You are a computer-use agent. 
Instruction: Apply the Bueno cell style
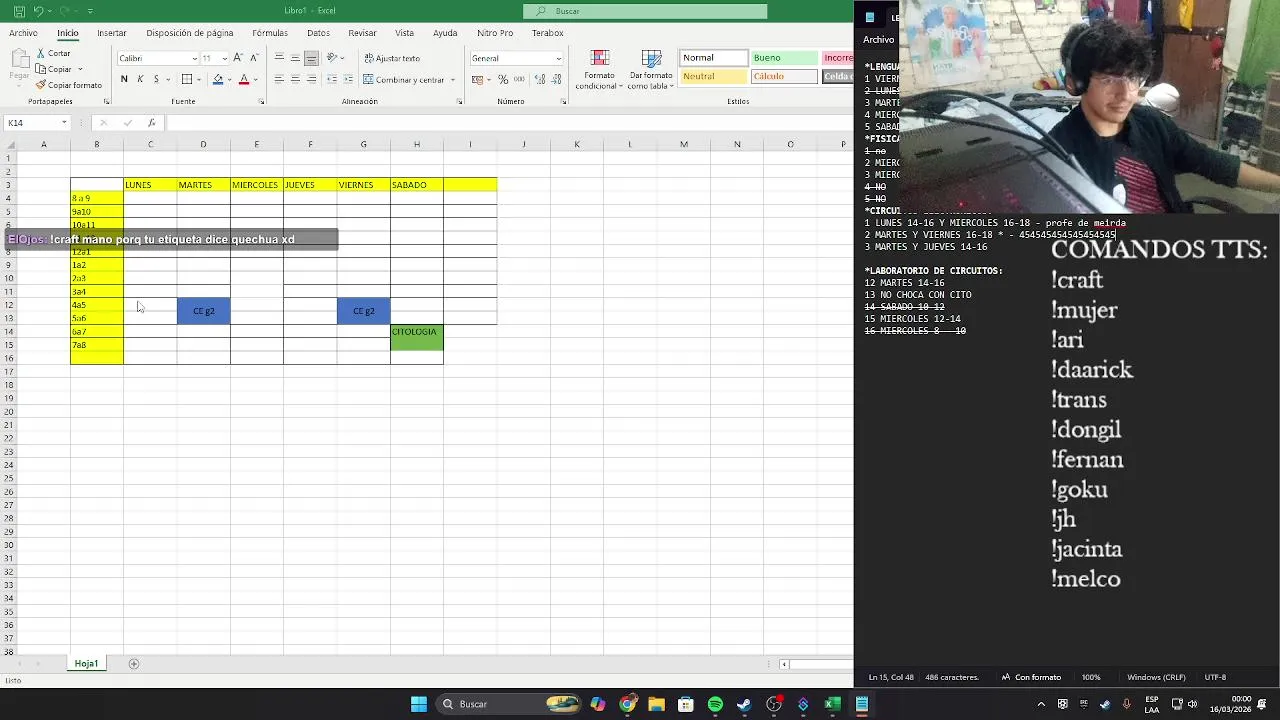tap(784, 58)
